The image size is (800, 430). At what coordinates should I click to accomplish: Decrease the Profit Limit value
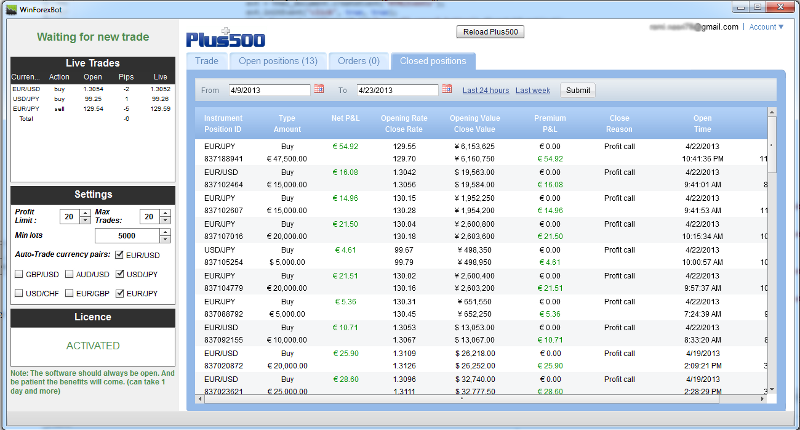(x=85, y=220)
